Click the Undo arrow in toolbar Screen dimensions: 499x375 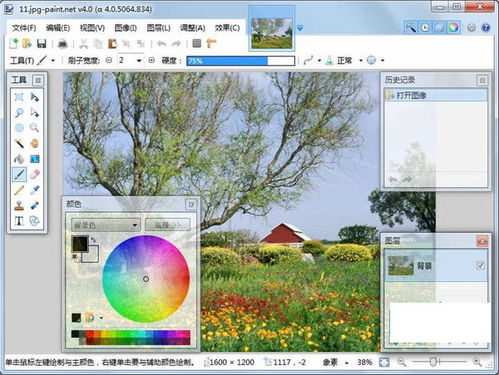162,43
